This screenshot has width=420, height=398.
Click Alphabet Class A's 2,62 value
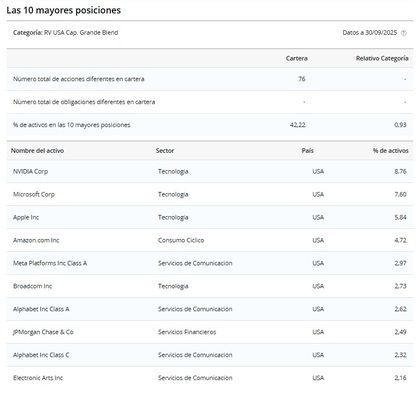(x=400, y=309)
